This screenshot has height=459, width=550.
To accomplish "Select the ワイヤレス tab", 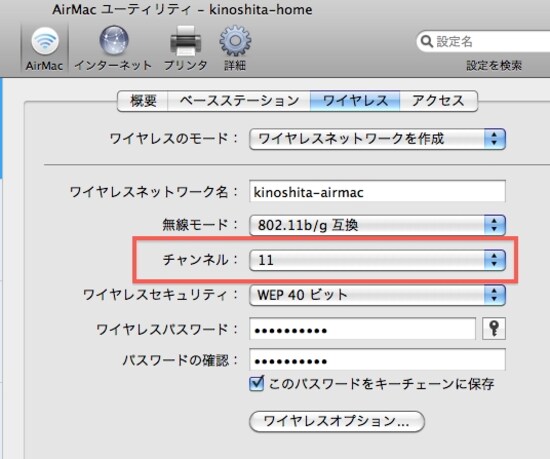I will coord(355,101).
